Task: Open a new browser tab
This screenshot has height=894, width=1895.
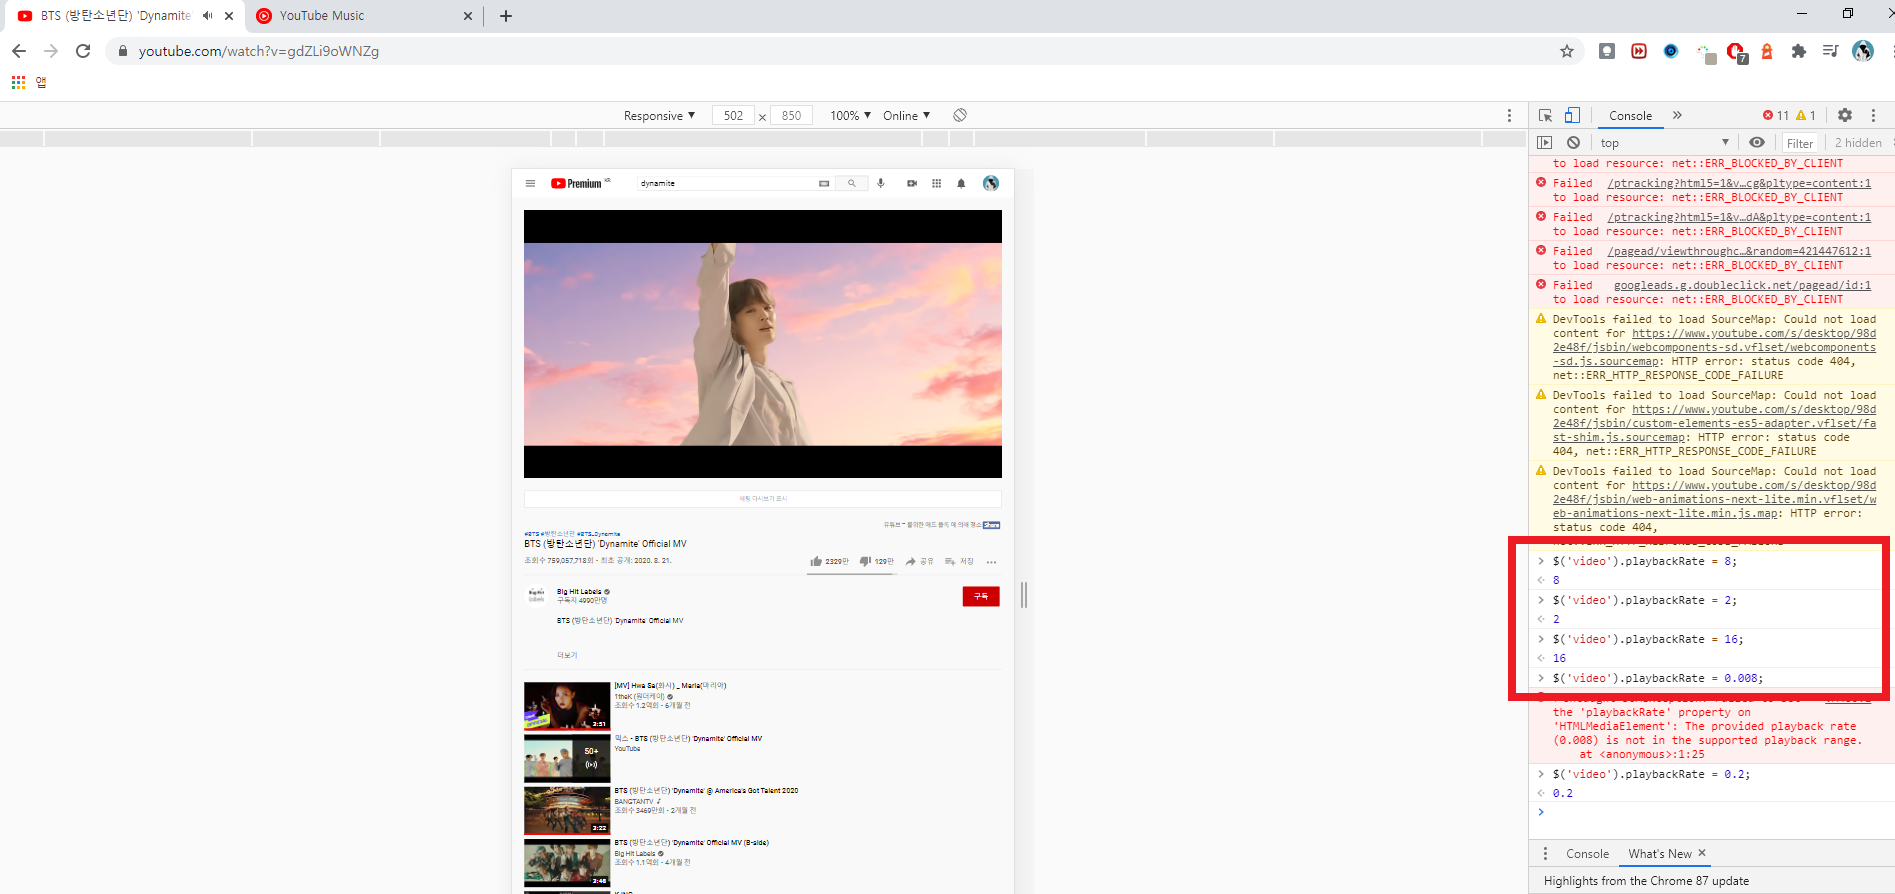Action: pyautogui.click(x=506, y=16)
